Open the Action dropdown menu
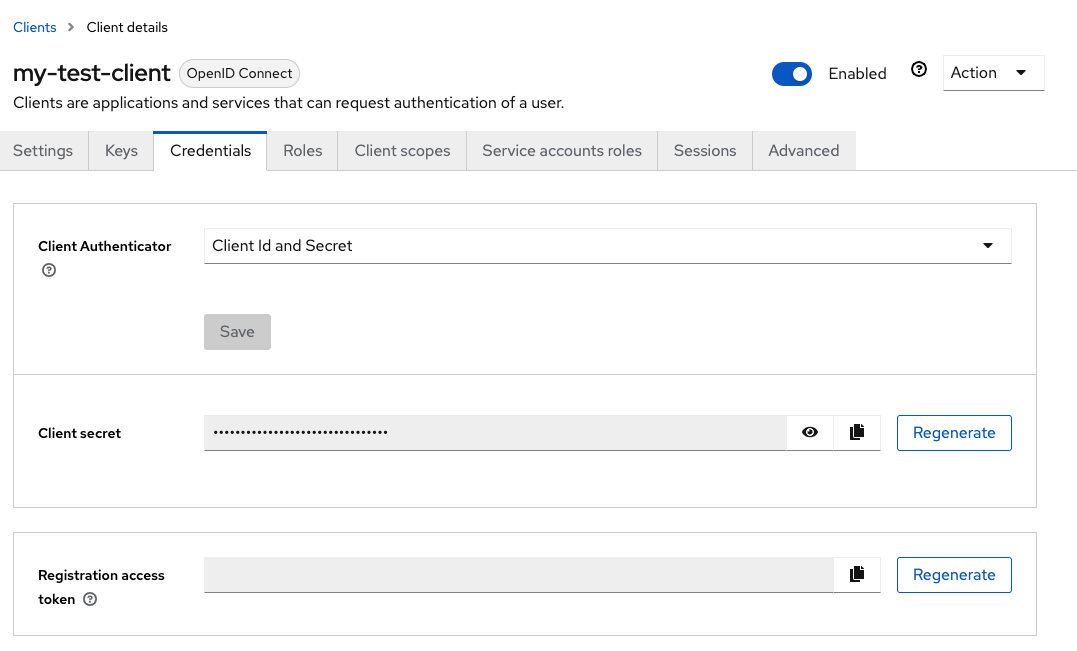This screenshot has height=651, width=1077. 993,73
